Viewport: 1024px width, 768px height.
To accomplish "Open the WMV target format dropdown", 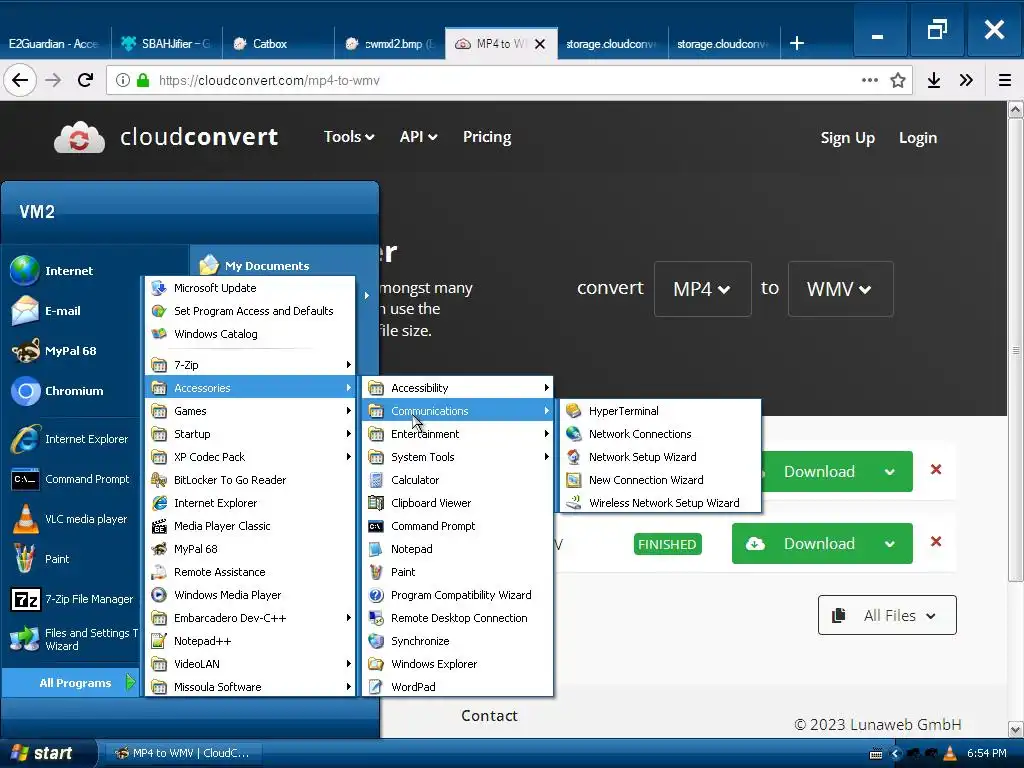I will 840,289.
